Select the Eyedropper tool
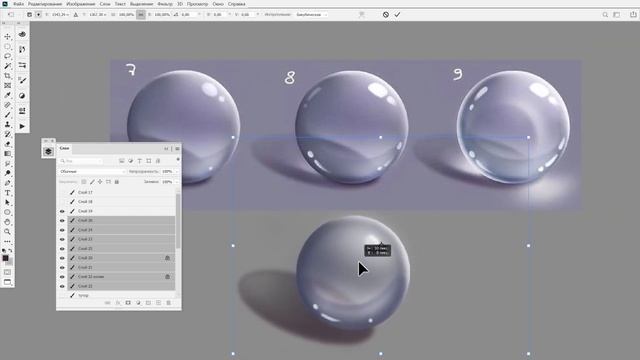The image size is (640, 360). pyautogui.click(x=7, y=96)
